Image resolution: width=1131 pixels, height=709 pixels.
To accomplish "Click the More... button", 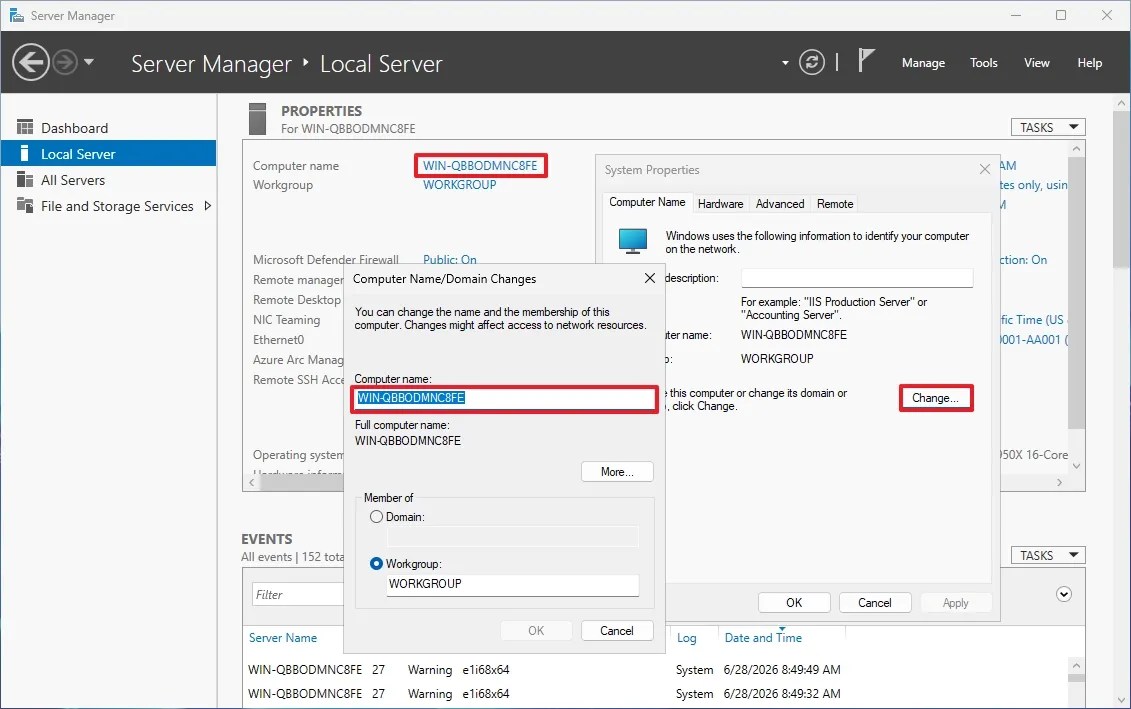I will [x=617, y=472].
